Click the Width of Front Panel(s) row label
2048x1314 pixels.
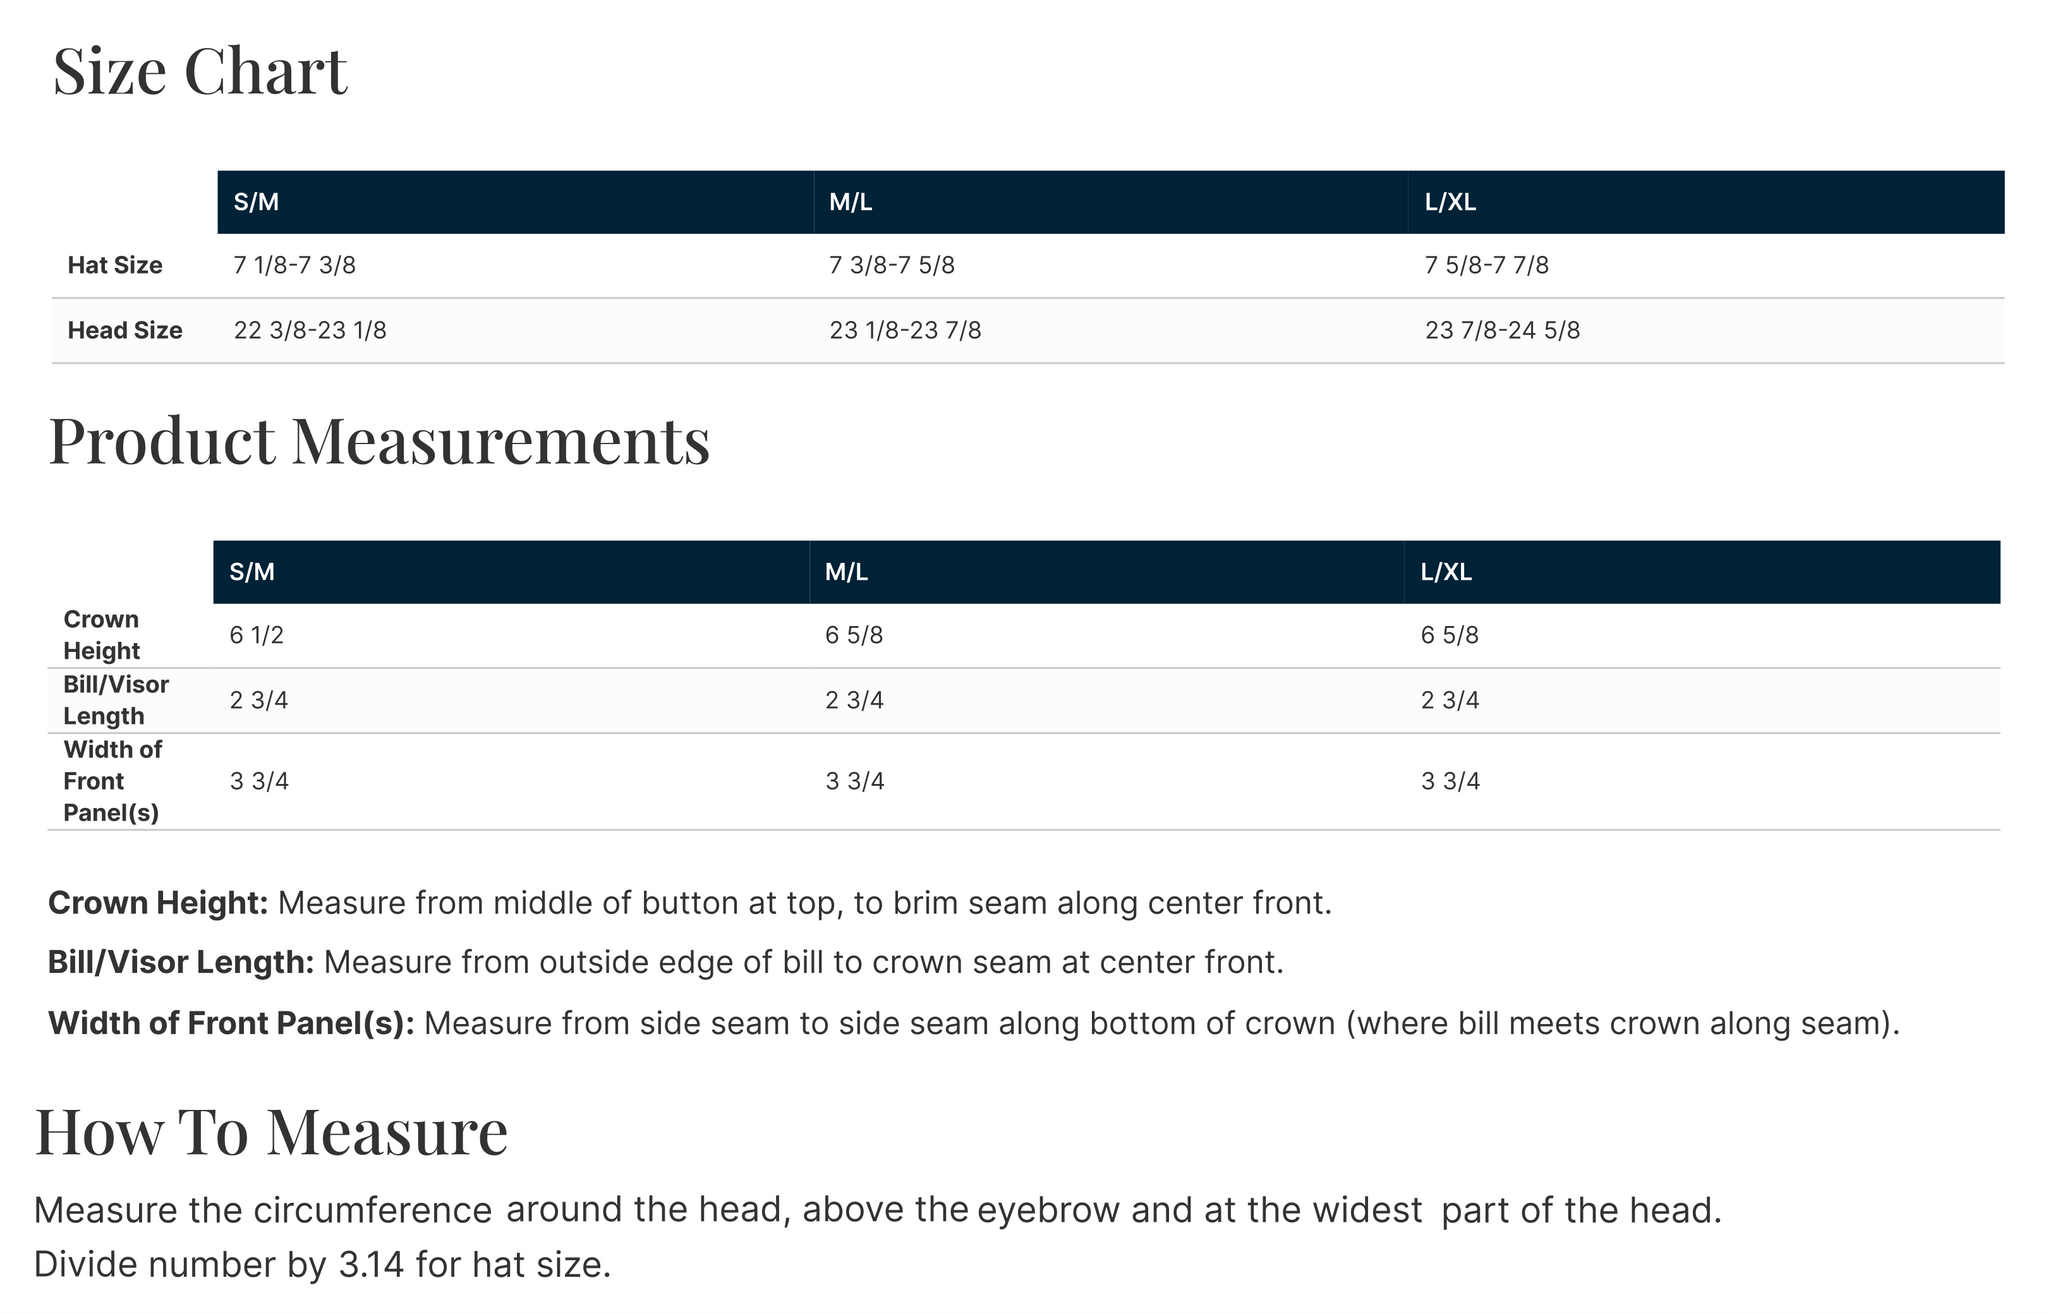click(x=112, y=781)
